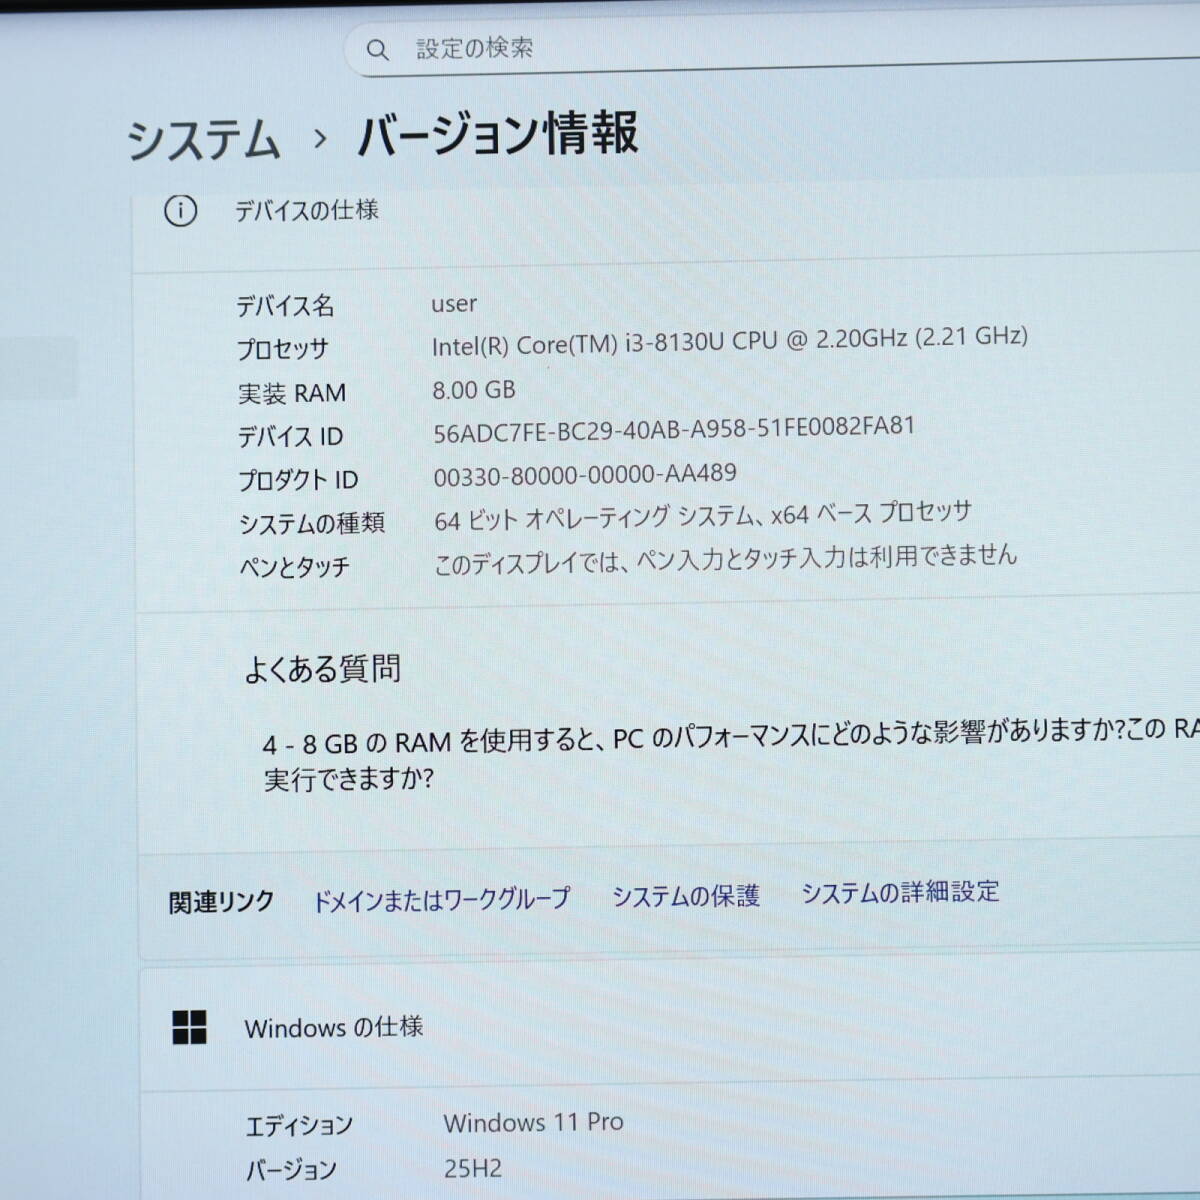
Task: Click the 実装 RAM label
Action: pos(292,393)
